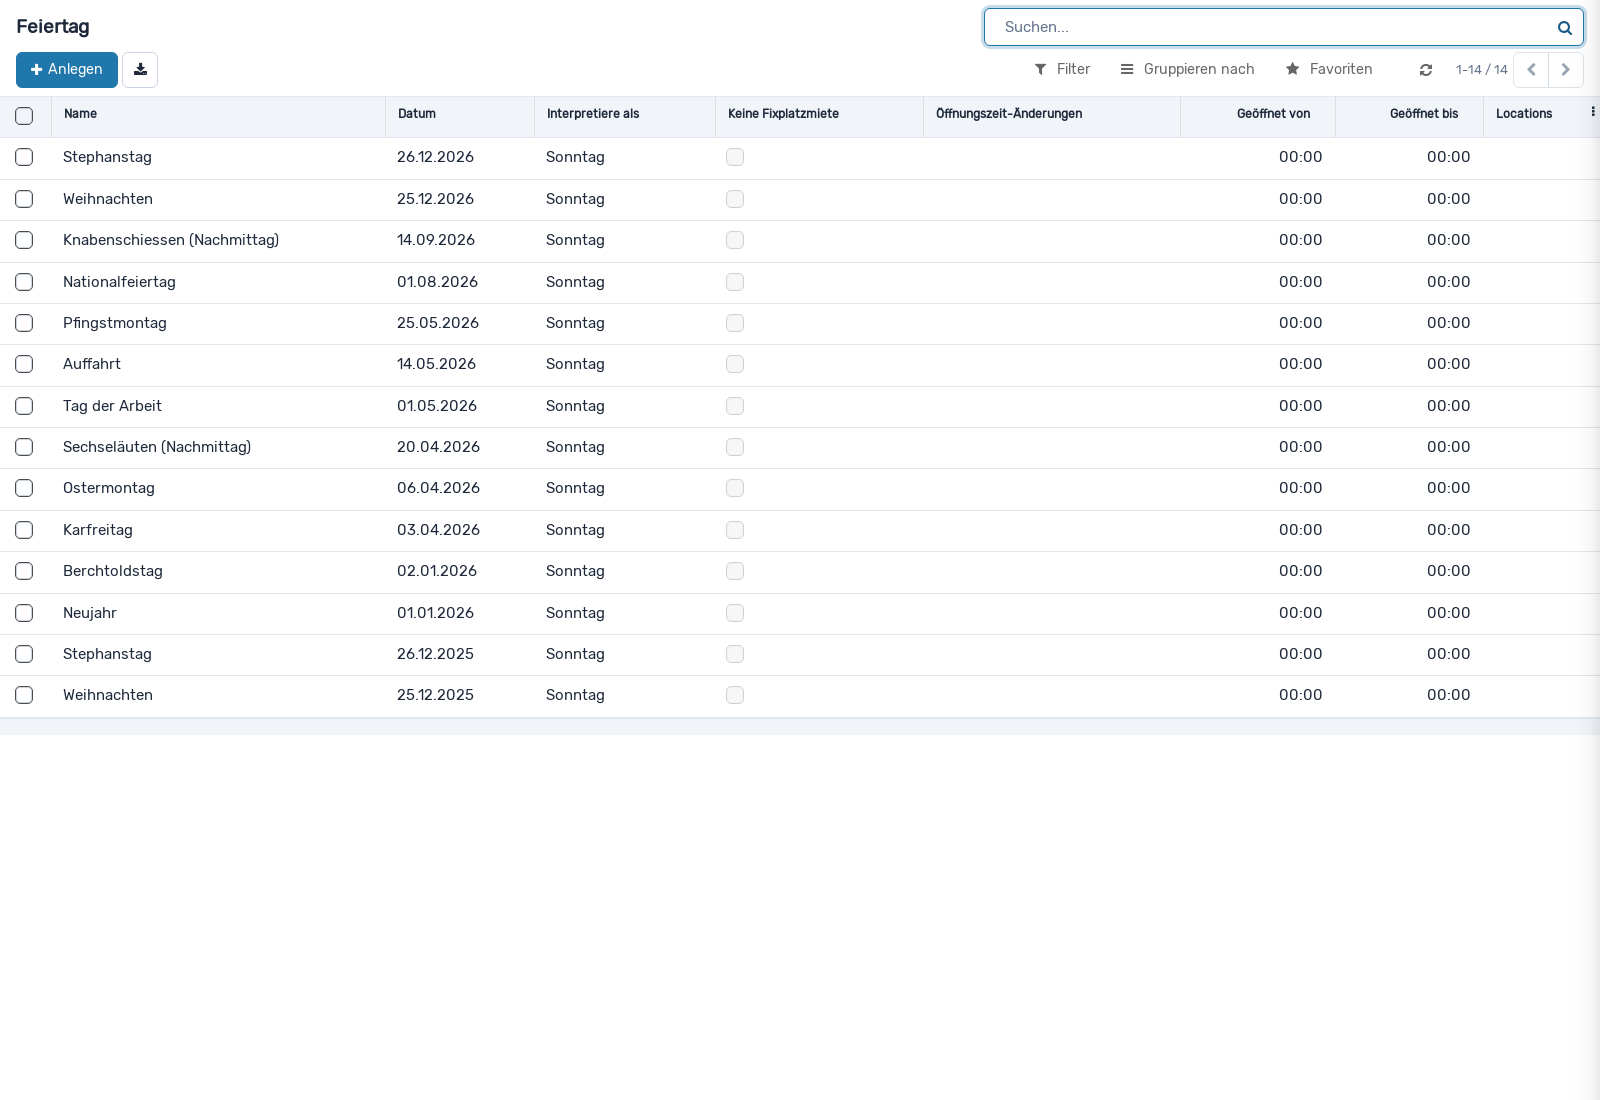
Task: Select the Stephanstag 26.12.2026 row checkbox
Action: point(24,157)
